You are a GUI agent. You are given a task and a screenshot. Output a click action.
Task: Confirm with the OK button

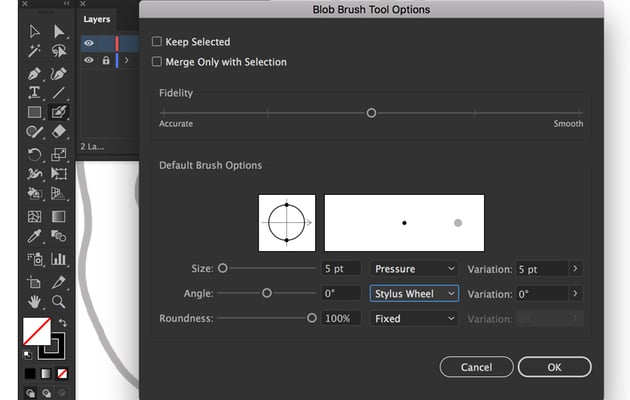554,367
